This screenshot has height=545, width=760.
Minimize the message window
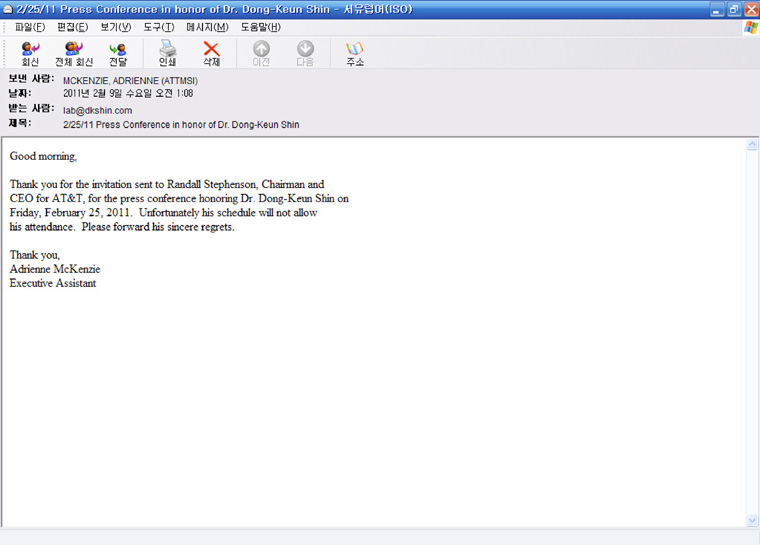pyautogui.click(x=717, y=10)
